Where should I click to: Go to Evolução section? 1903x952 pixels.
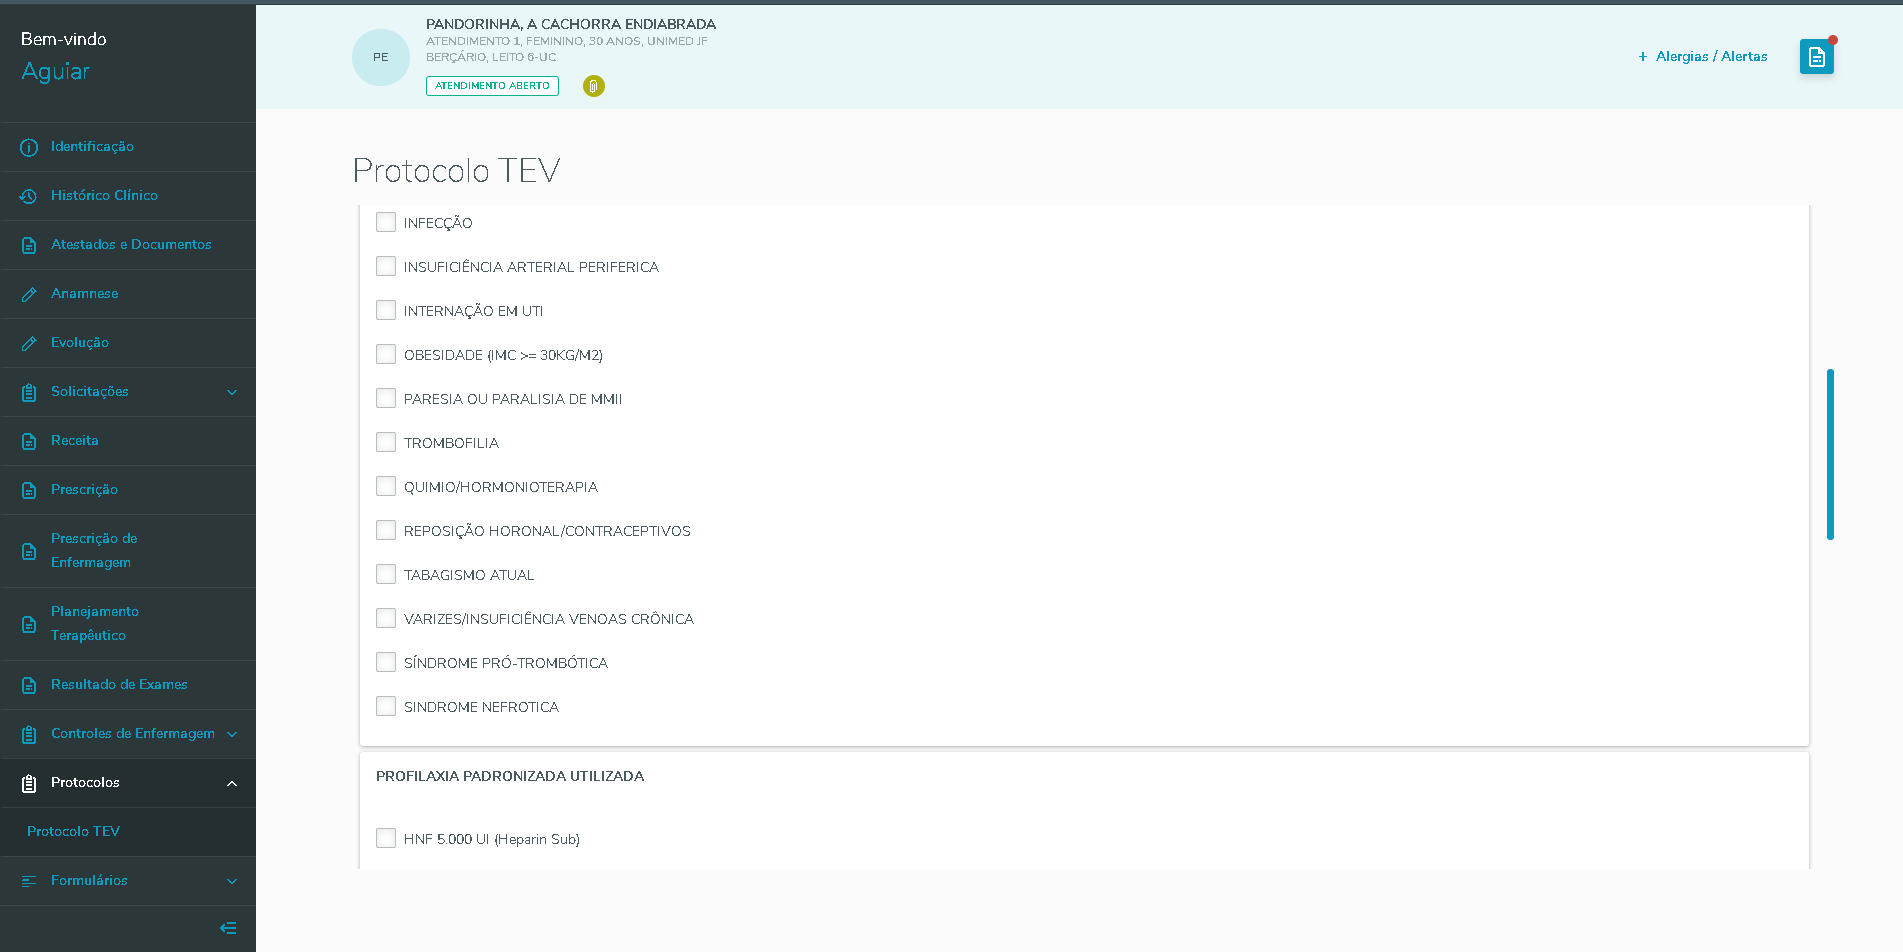point(128,343)
